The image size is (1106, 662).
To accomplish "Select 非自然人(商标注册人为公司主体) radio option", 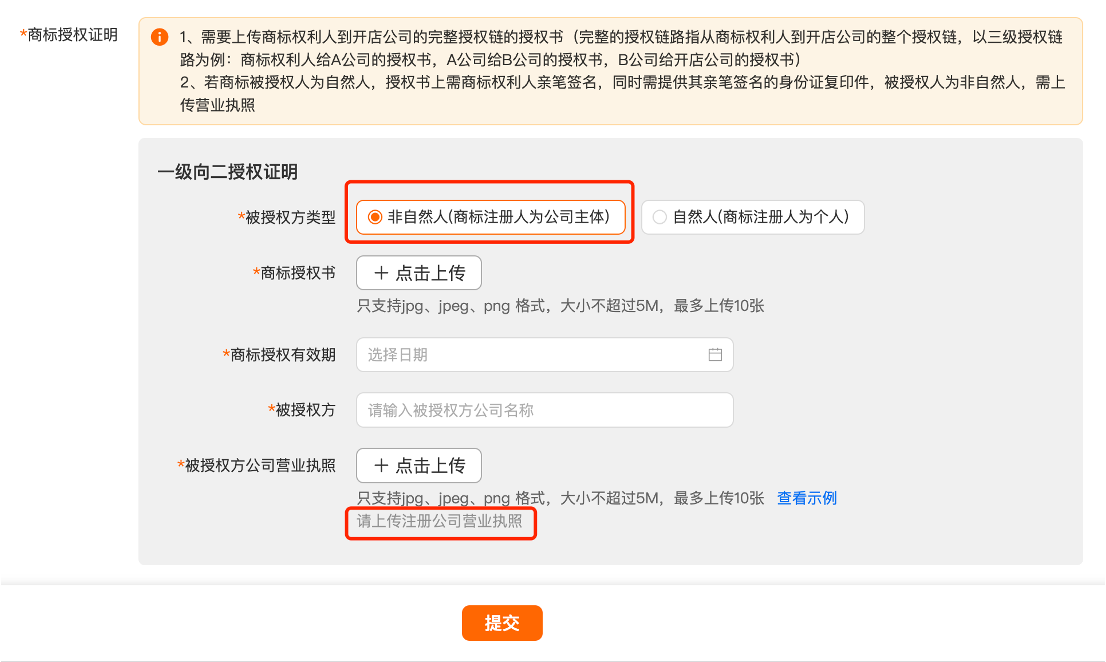I will [x=376, y=217].
